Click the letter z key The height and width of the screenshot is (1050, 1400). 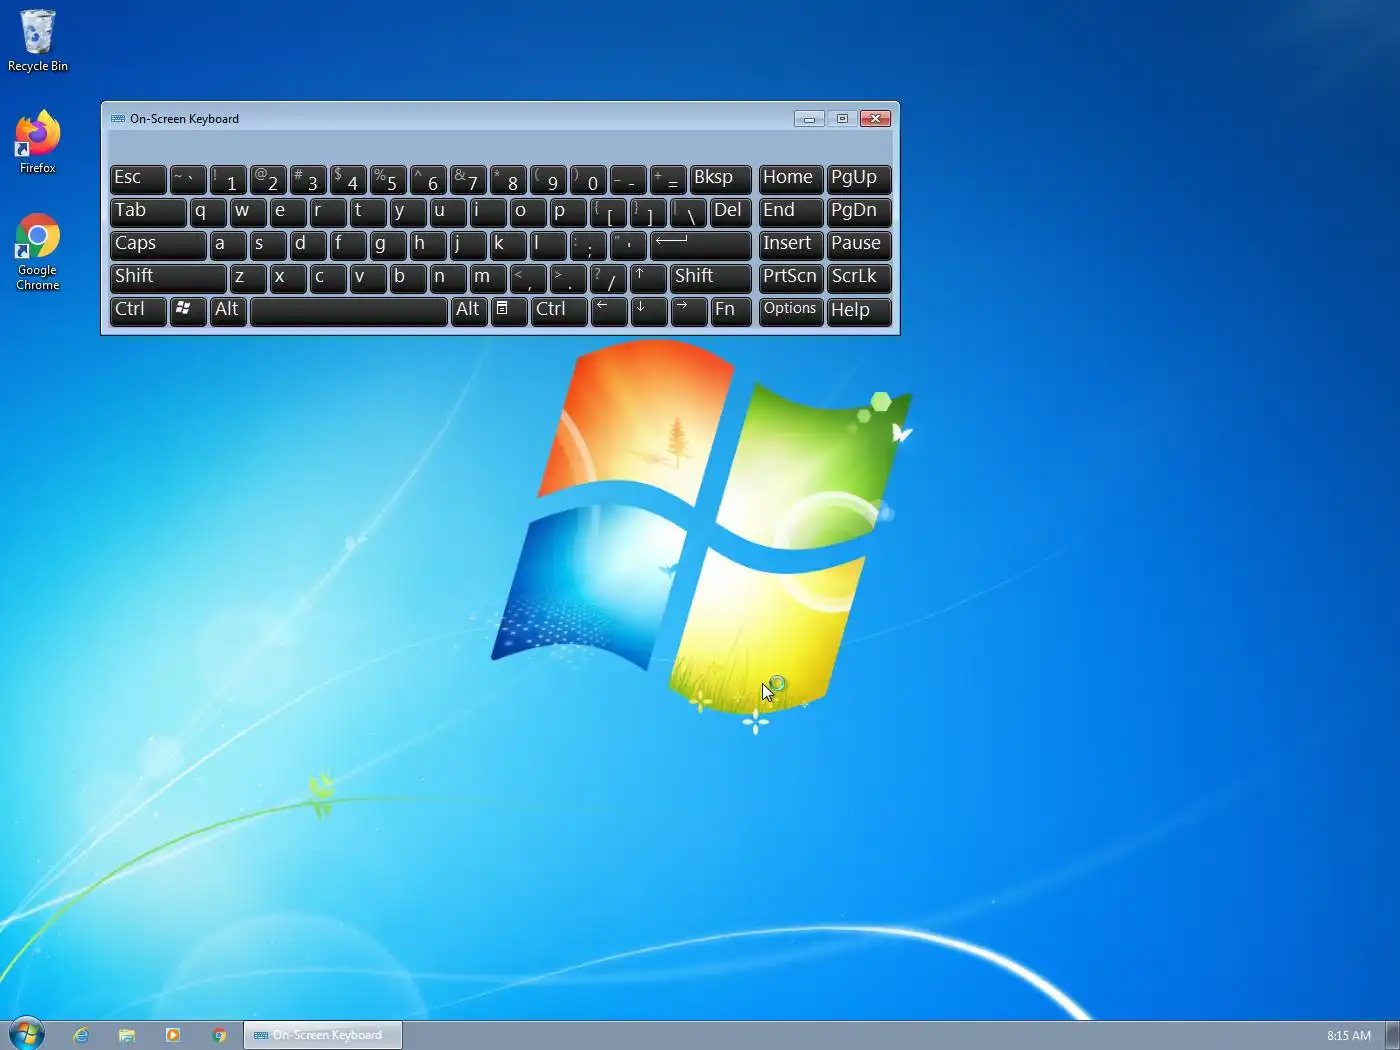coord(248,278)
